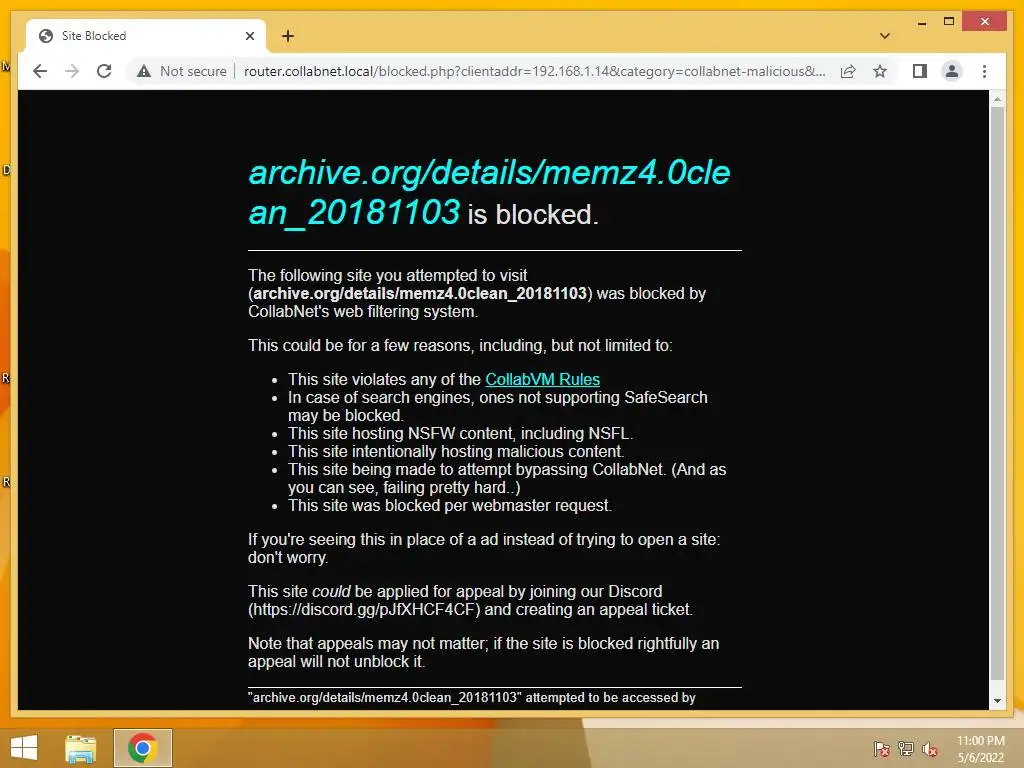Maximize the Chrome window
The height and width of the screenshot is (768, 1024).
949,22
